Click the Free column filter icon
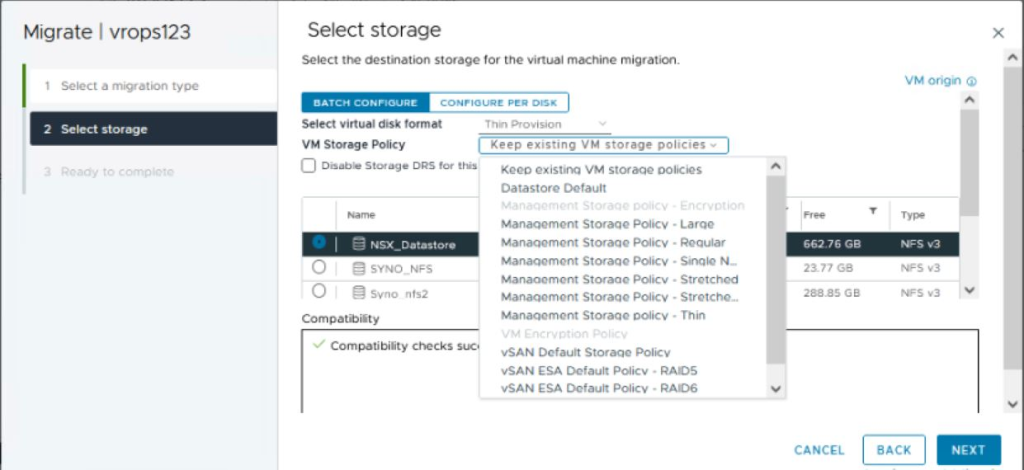The image size is (1024, 470). pos(872,211)
